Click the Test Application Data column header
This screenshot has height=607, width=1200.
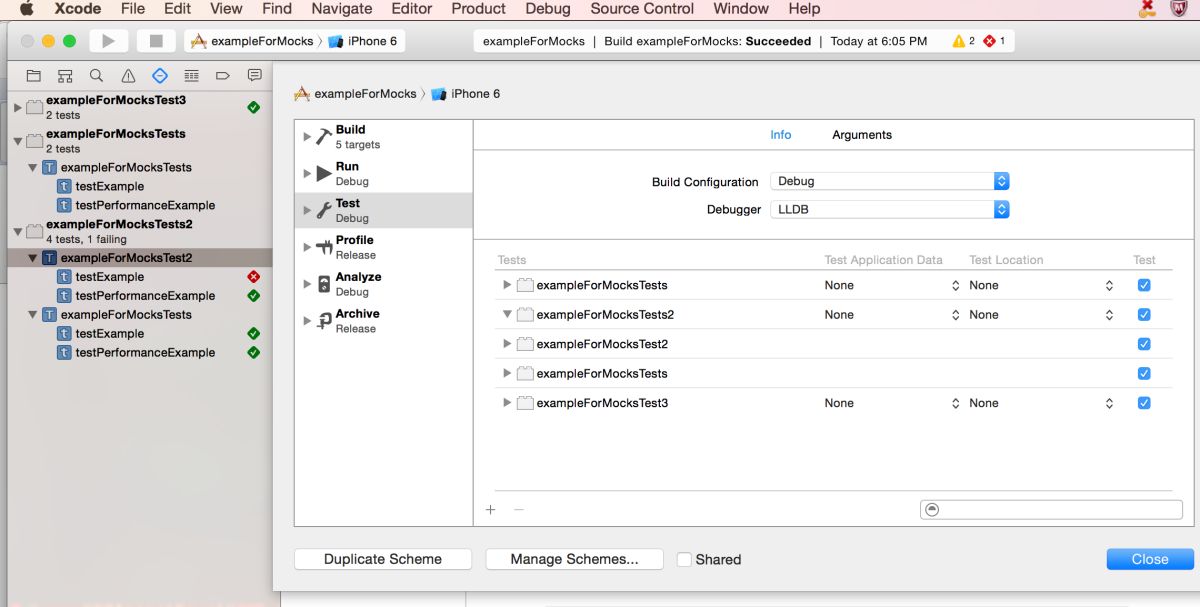[x=883, y=260]
